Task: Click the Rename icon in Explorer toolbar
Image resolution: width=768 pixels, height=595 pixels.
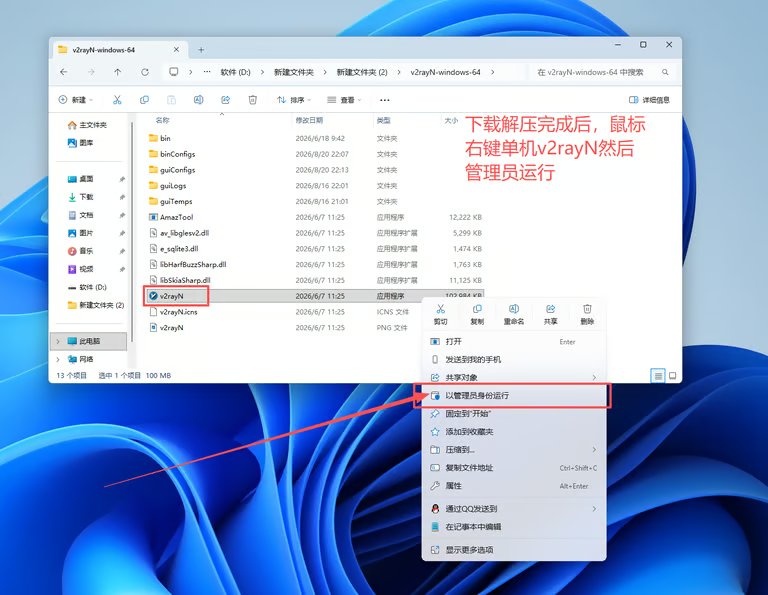Action: (x=198, y=100)
